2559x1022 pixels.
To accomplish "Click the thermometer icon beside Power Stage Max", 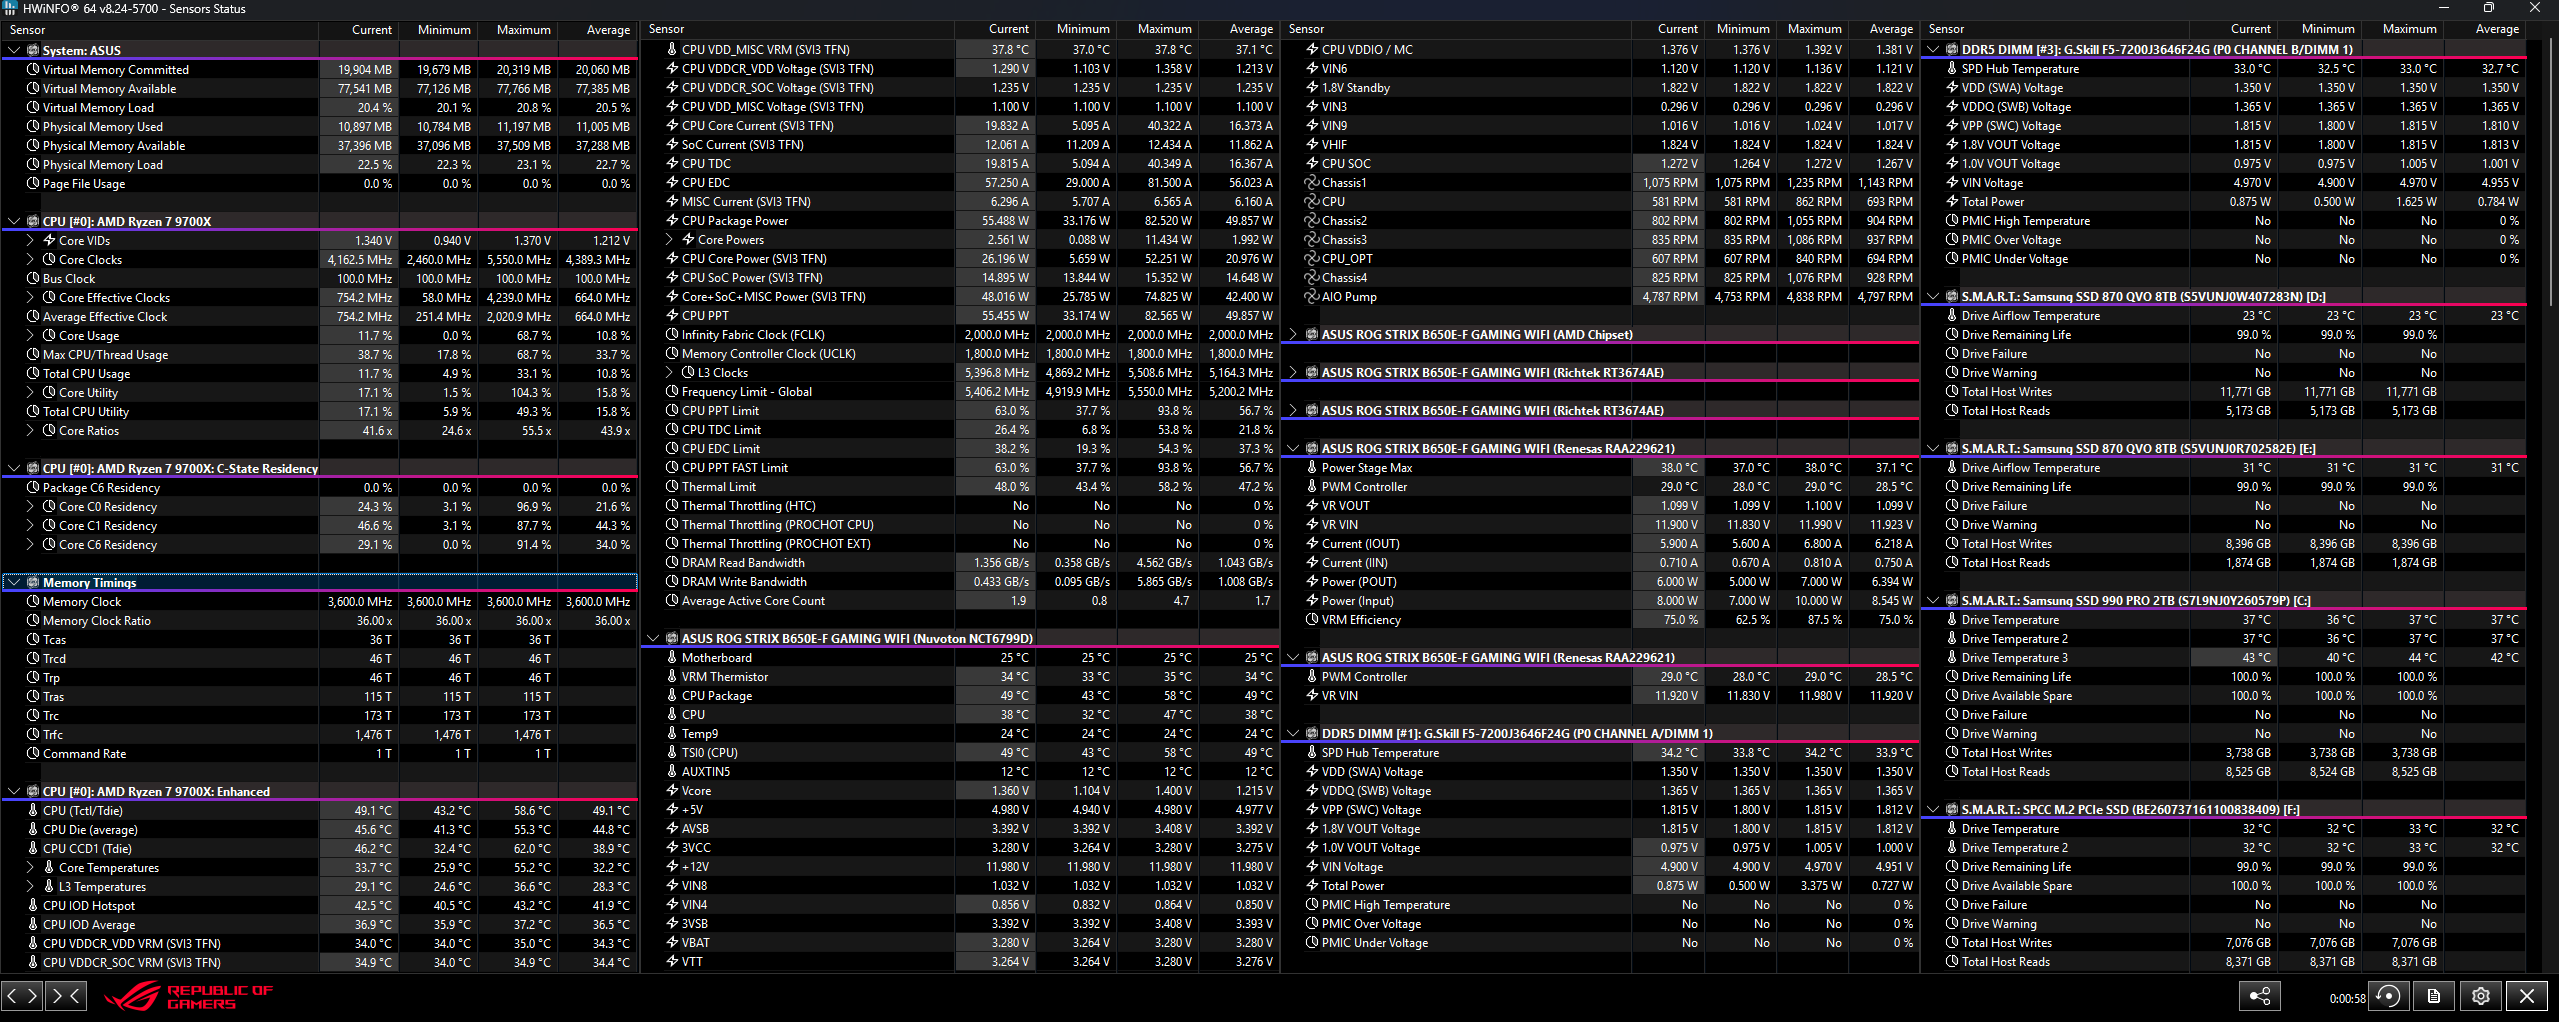I will [x=1312, y=468].
